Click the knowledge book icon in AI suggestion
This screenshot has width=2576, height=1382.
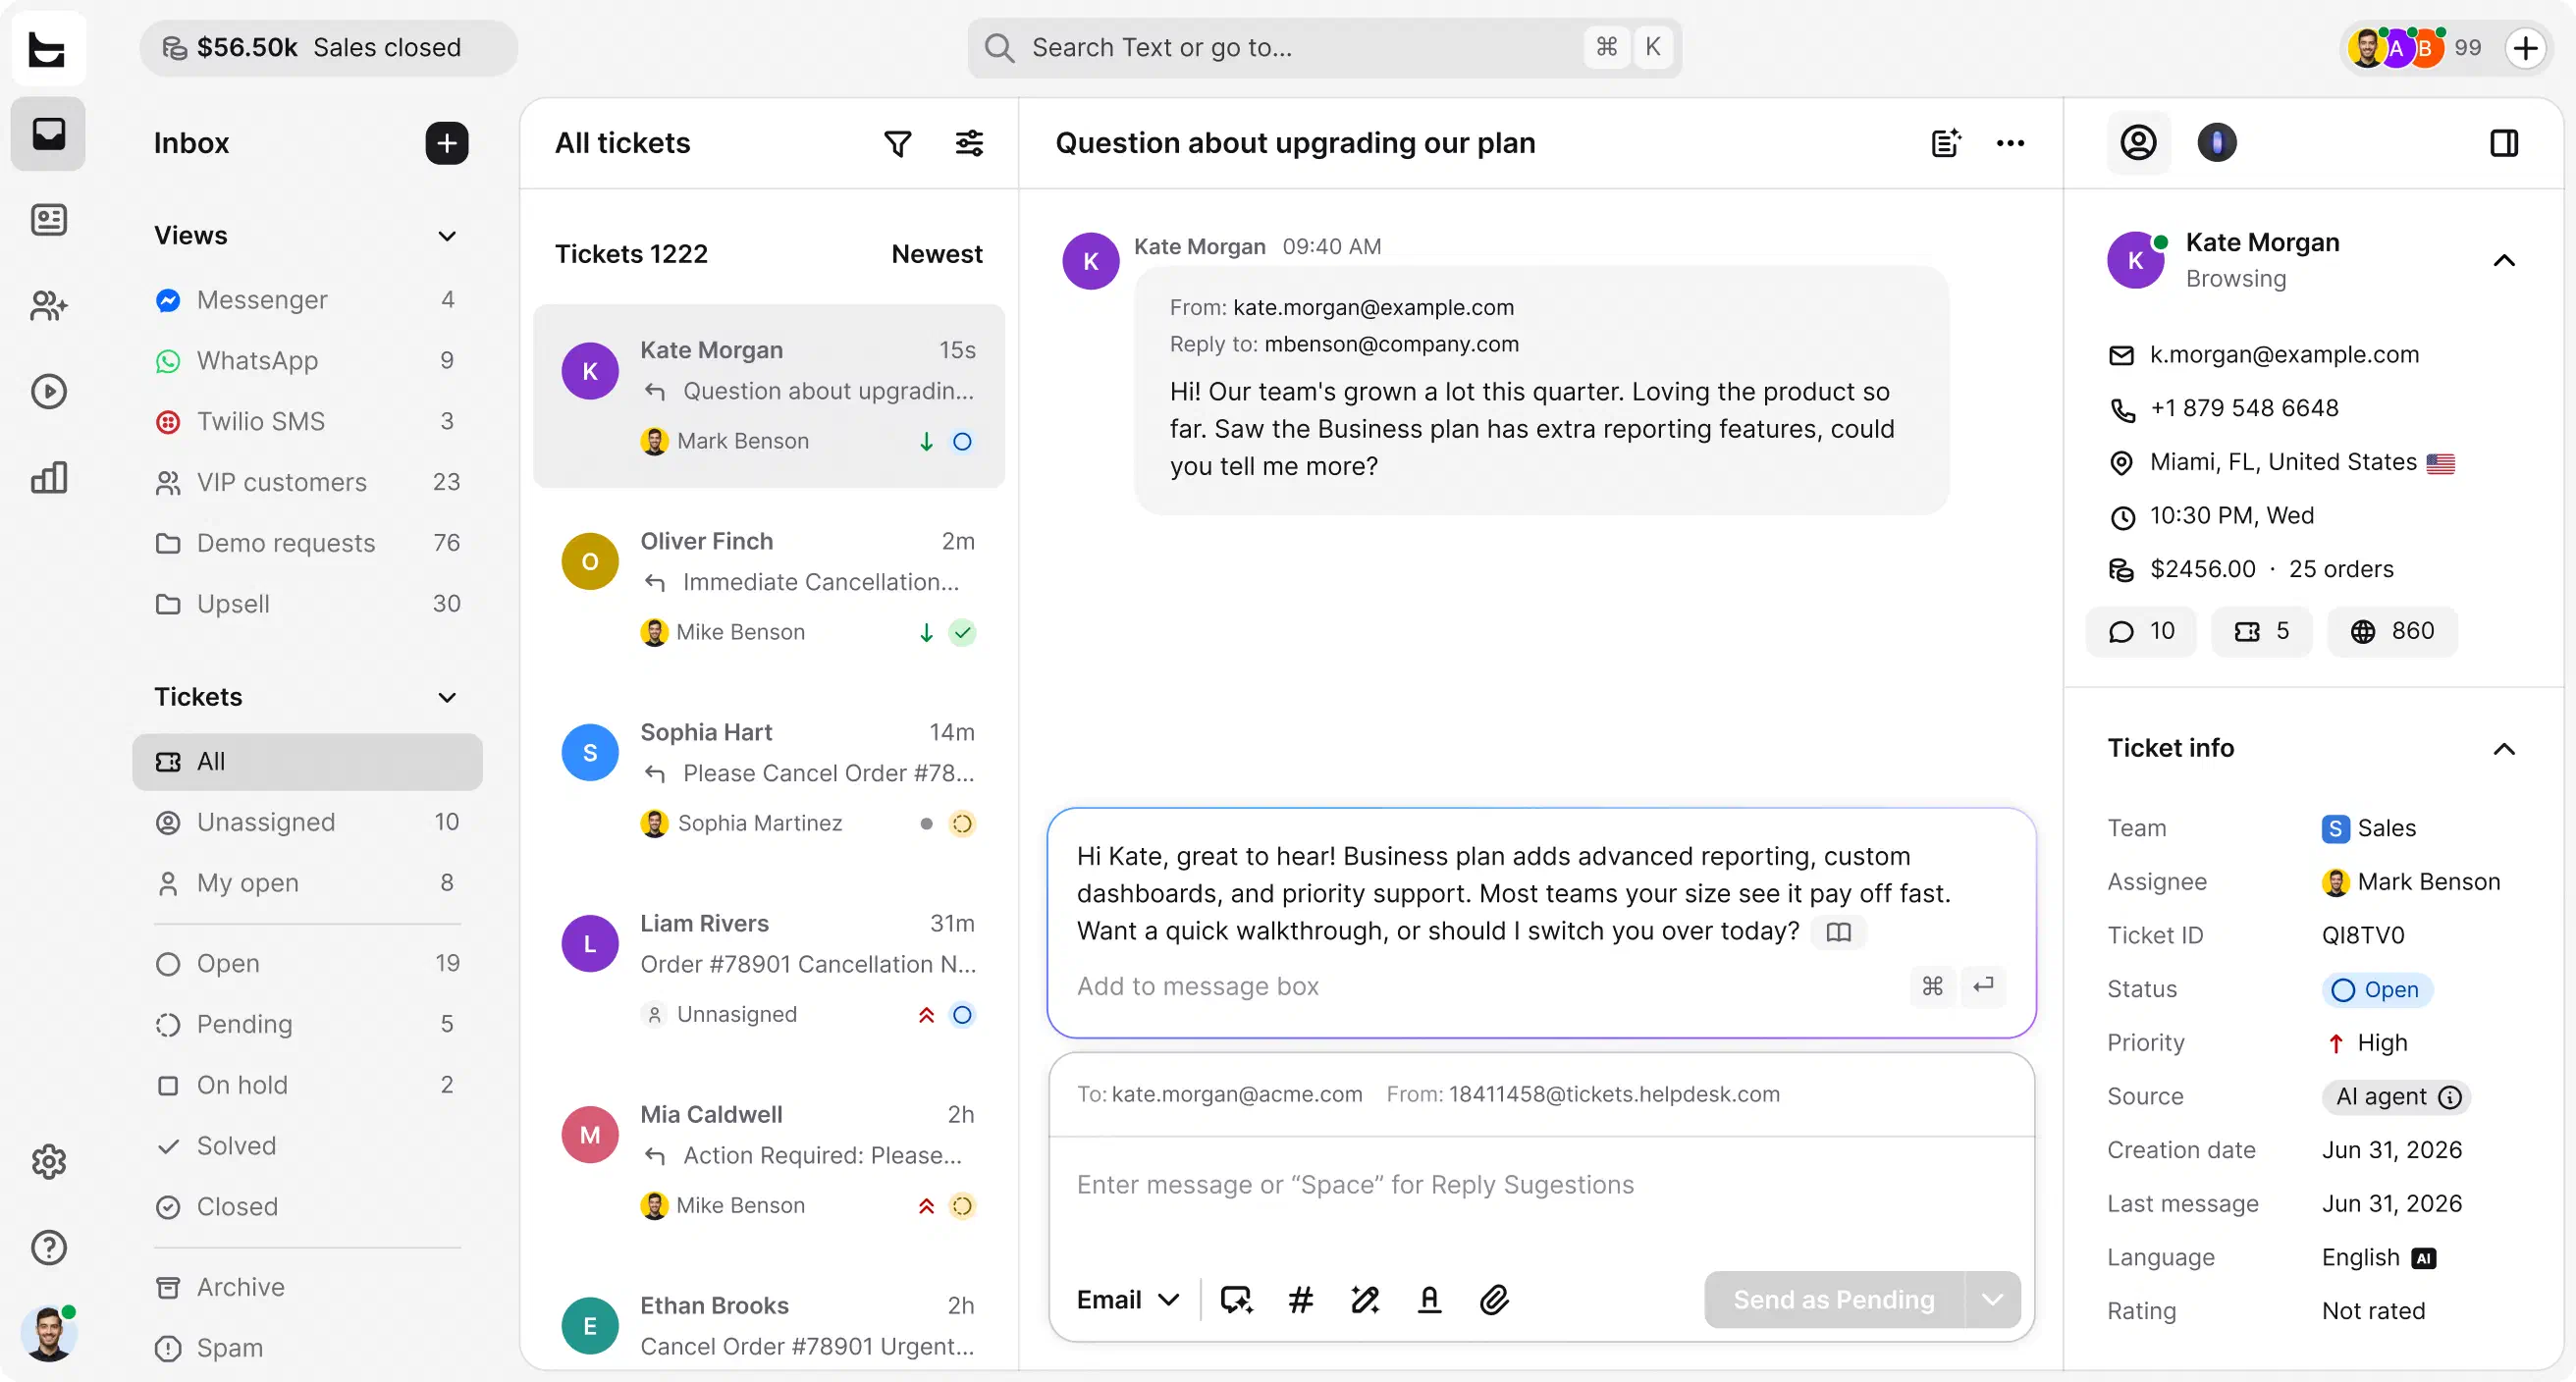click(x=1838, y=932)
